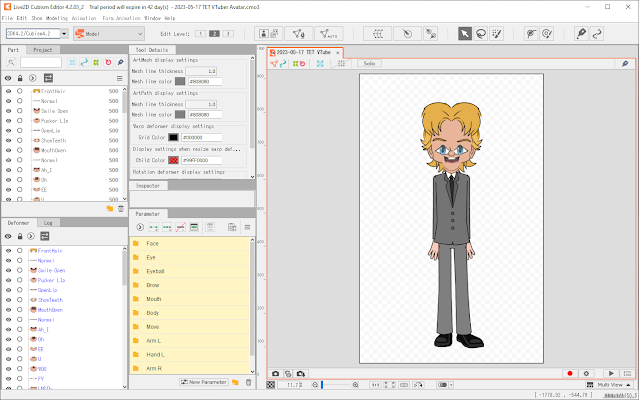Viewport: 639px width, 400px height.
Task: Open warp deformer Grid Color swatch
Action: pos(173,137)
